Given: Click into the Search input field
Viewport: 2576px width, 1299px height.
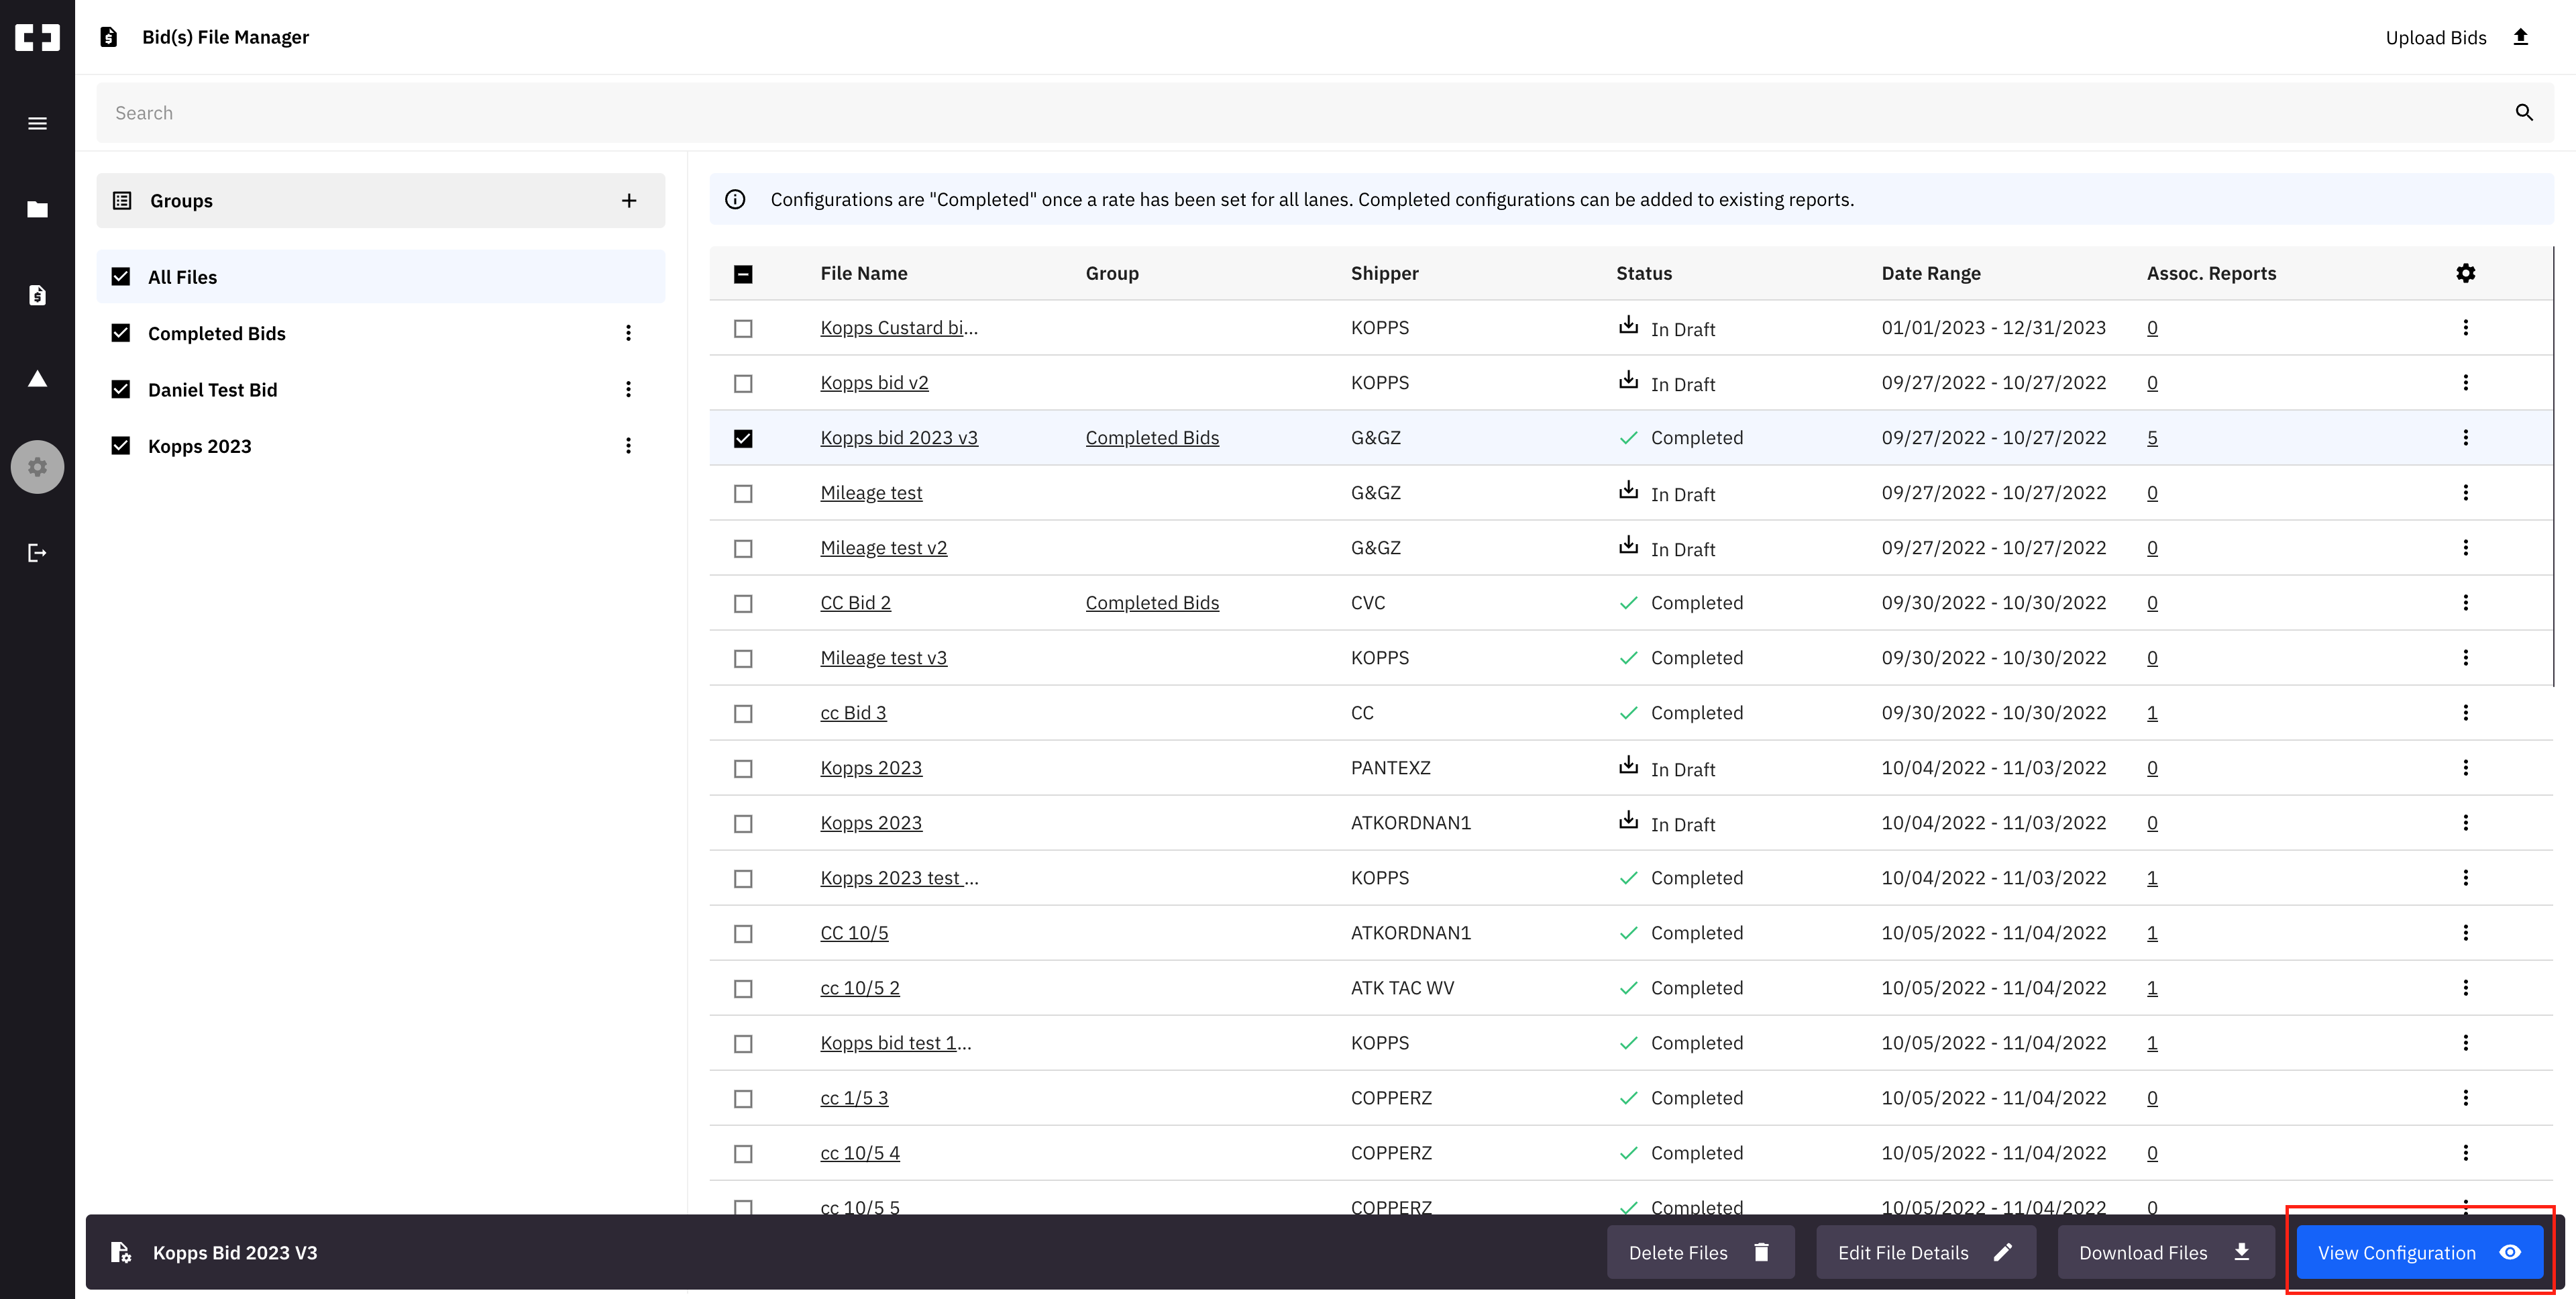Looking at the screenshot, I should tap(1300, 113).
